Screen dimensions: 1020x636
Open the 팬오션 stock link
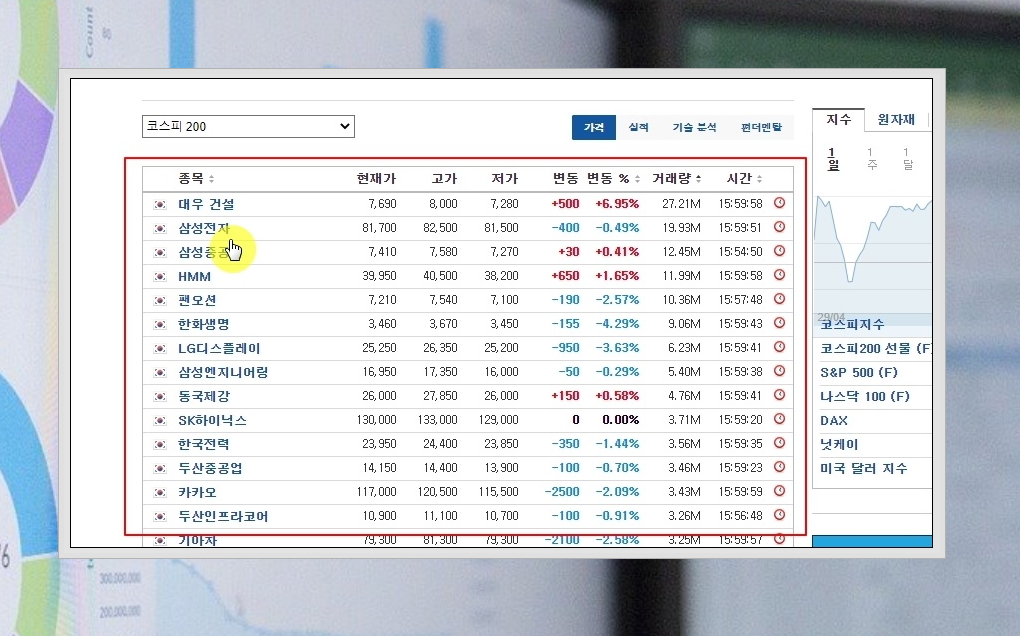pyautogui.click(x=197, y=300)
